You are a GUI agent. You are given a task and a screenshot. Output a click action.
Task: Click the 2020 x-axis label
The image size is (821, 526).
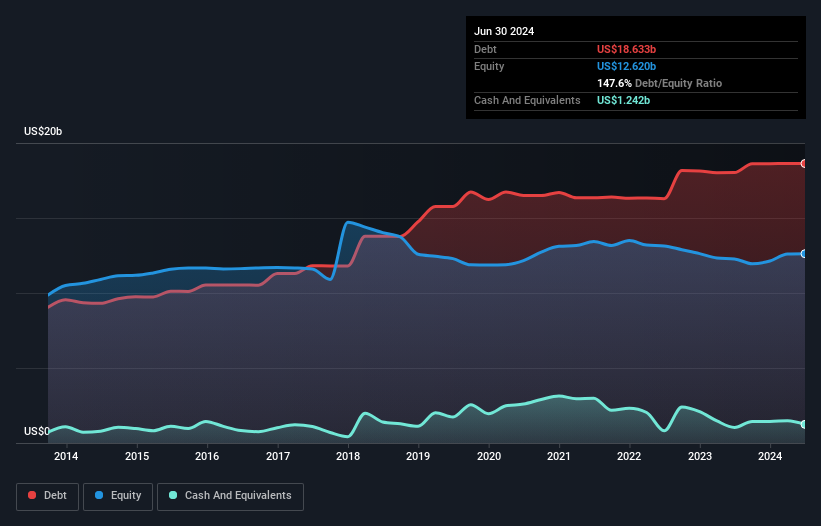(489, 456)
